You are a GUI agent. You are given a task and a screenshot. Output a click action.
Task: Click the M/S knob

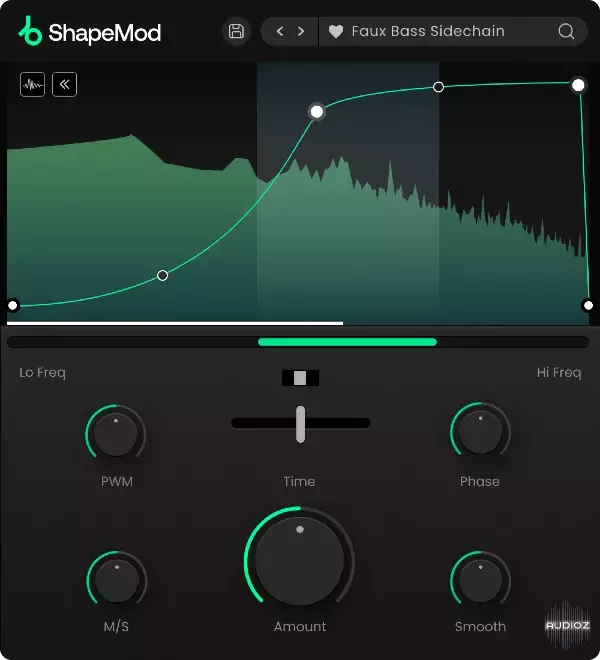[x=117, y=580]
